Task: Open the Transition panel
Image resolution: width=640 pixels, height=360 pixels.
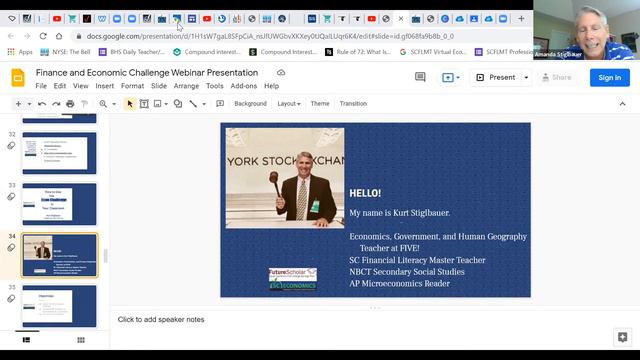Action: pos(353,104)
